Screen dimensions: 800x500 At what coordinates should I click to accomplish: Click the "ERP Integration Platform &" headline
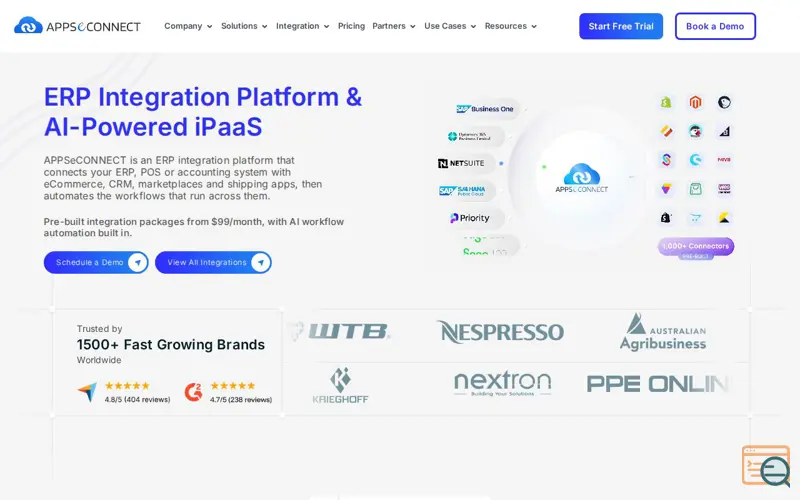(203, 97)
